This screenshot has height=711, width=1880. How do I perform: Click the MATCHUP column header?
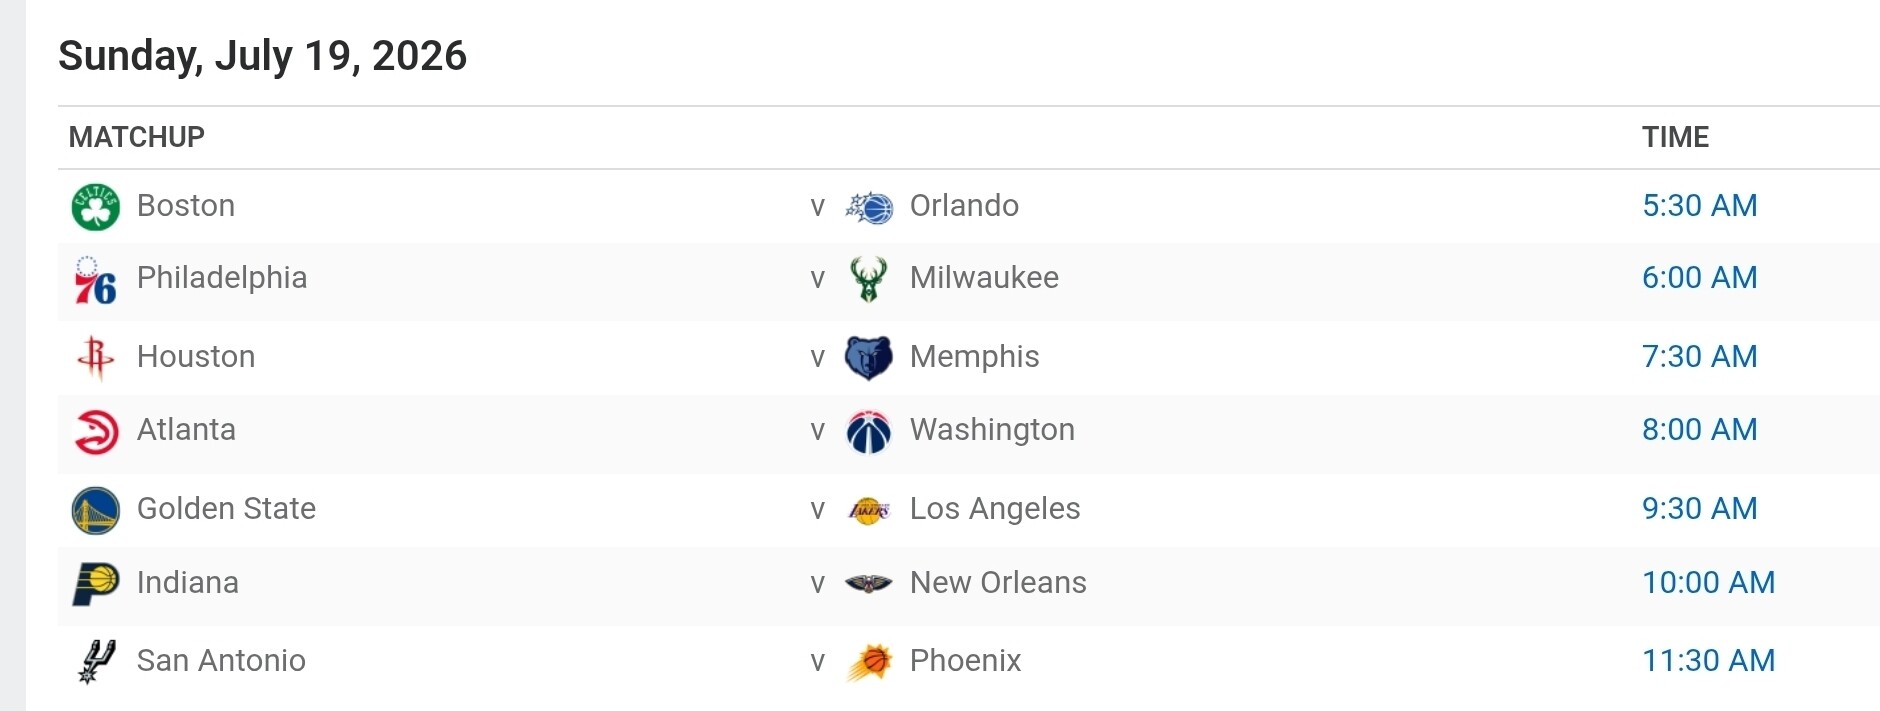[x=136, y=137]
